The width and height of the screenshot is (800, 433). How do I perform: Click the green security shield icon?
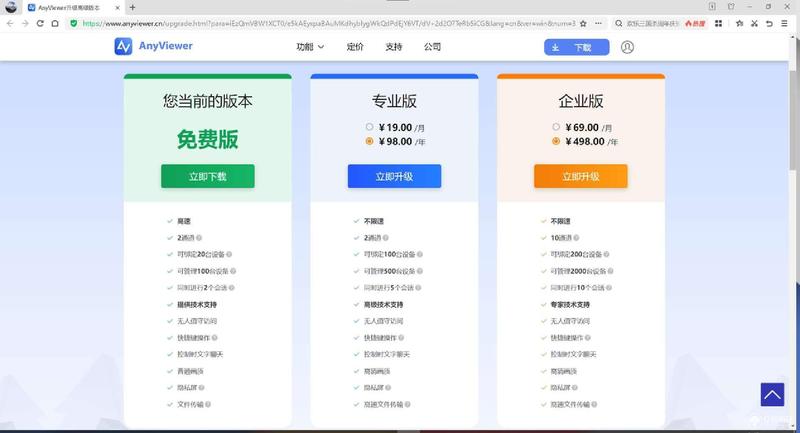coord(73,23)
